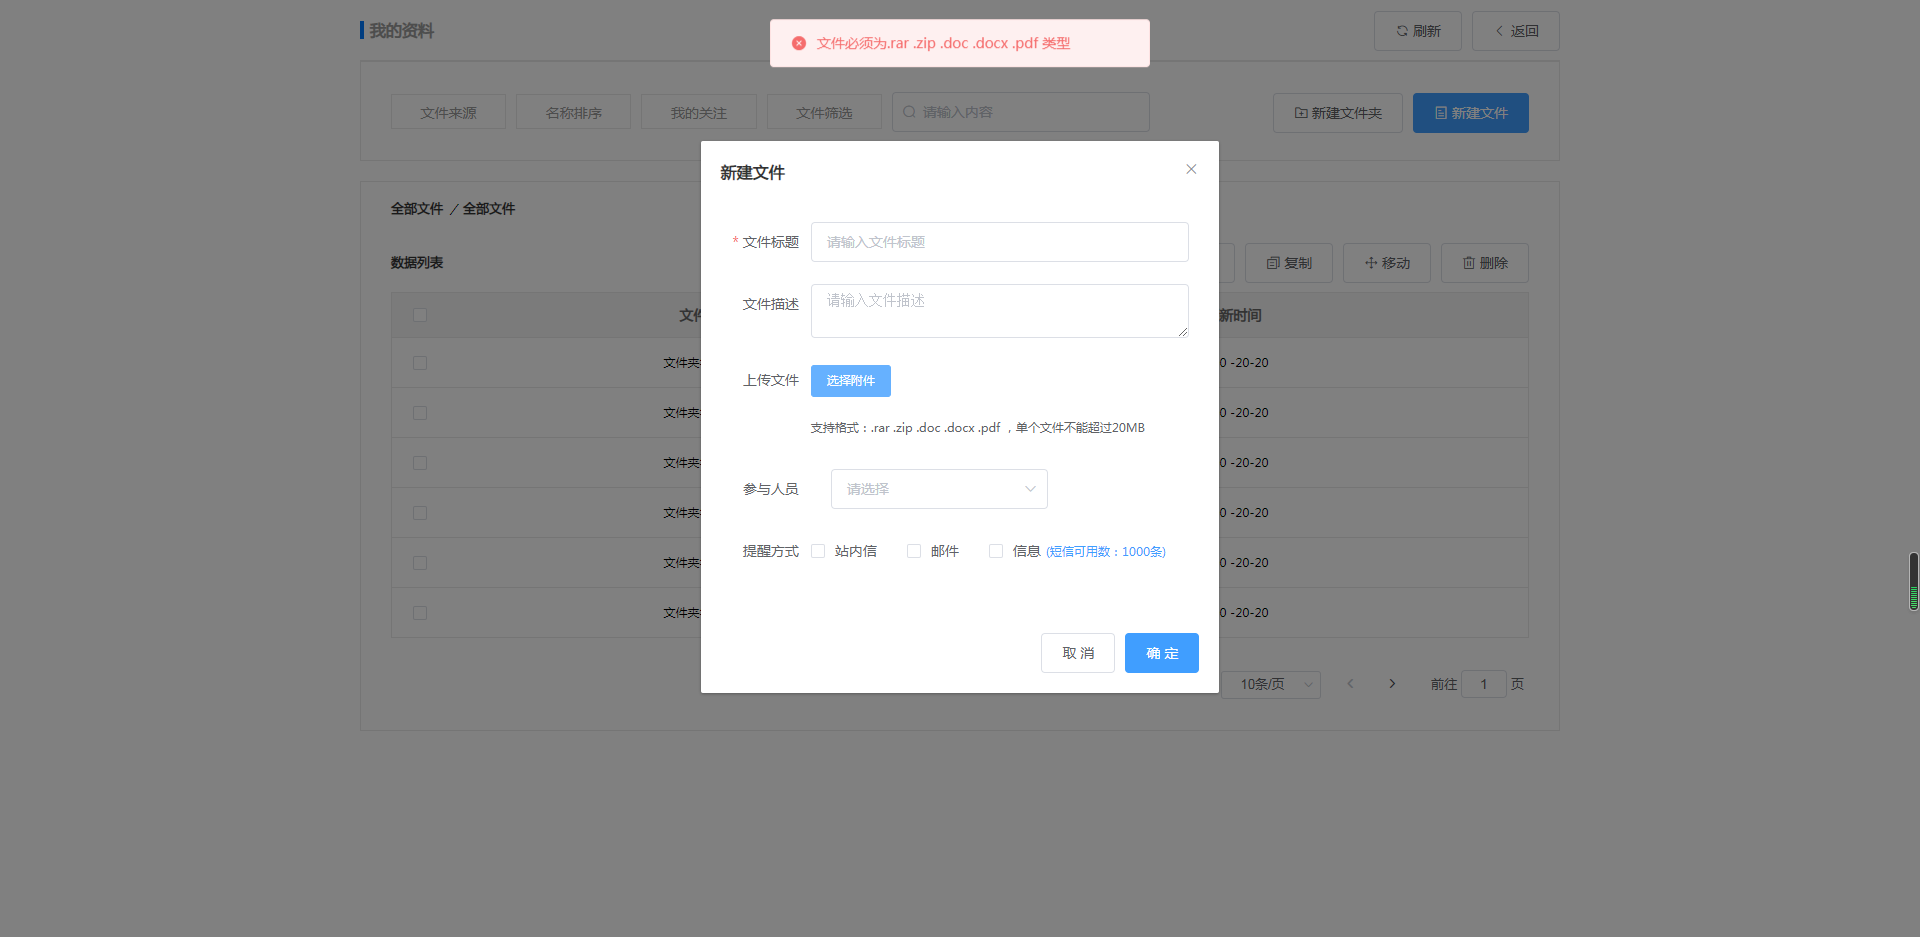
Task: Click the back arrow icon on 返回 button
Action: pyautogui.click(x=1497, y=31)
